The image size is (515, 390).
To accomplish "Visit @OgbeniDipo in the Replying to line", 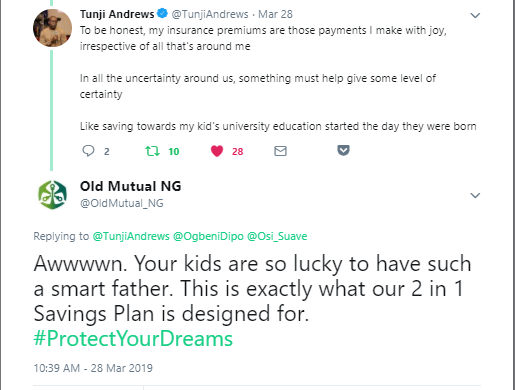I will pos(208,236).
